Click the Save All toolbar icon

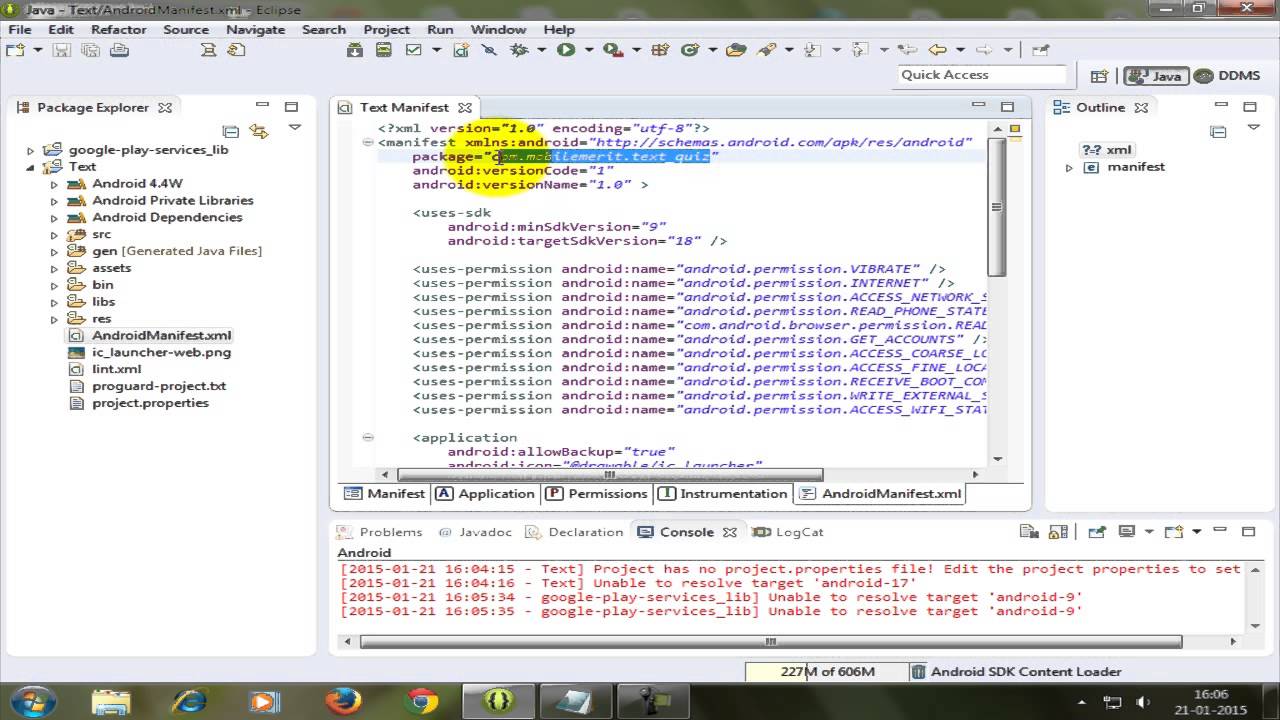pos(91,50)
